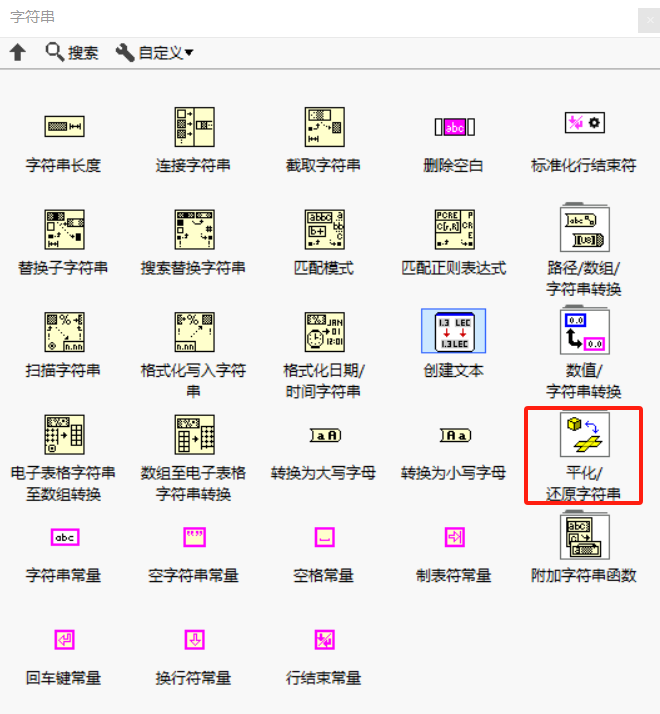Screen dimensions: 660x714
Task: Select the 数组至电子表格字符串转换 icon
Action: tap(194, 434)
